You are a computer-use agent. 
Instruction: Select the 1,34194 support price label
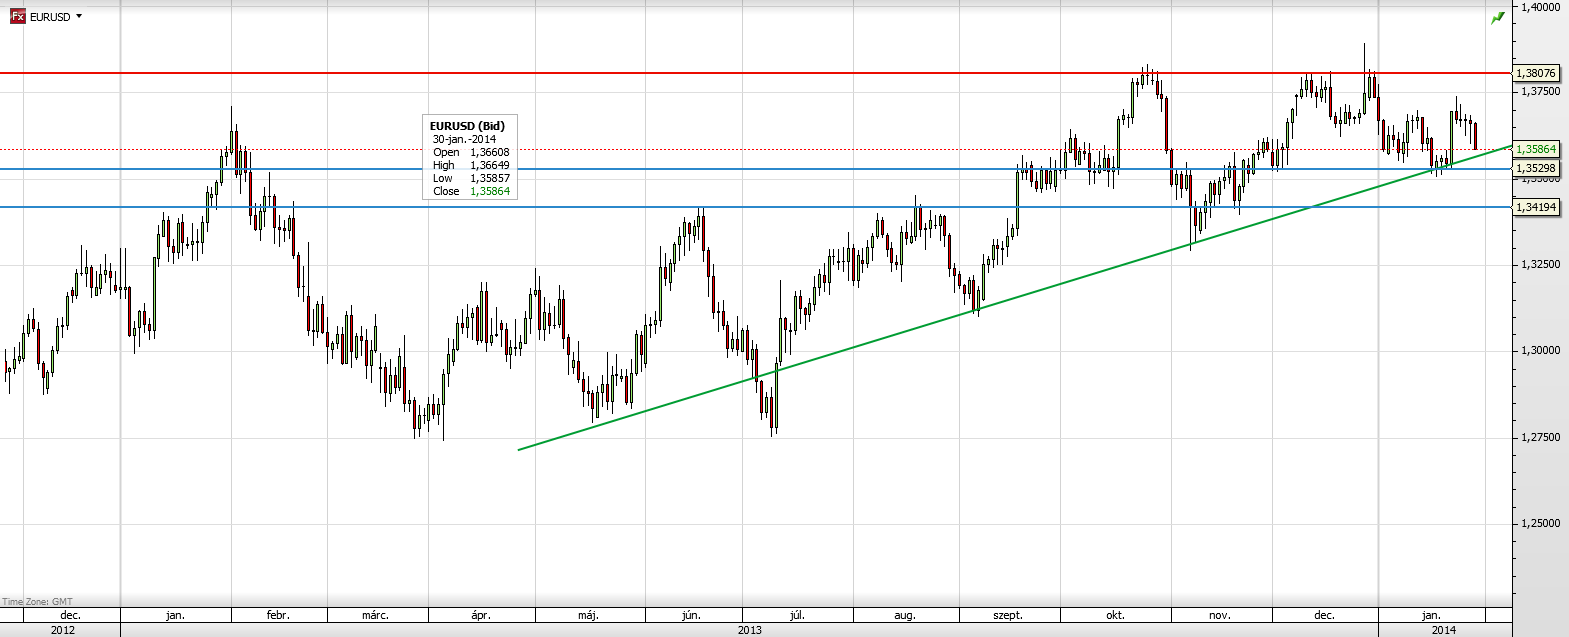(1536, 207)
